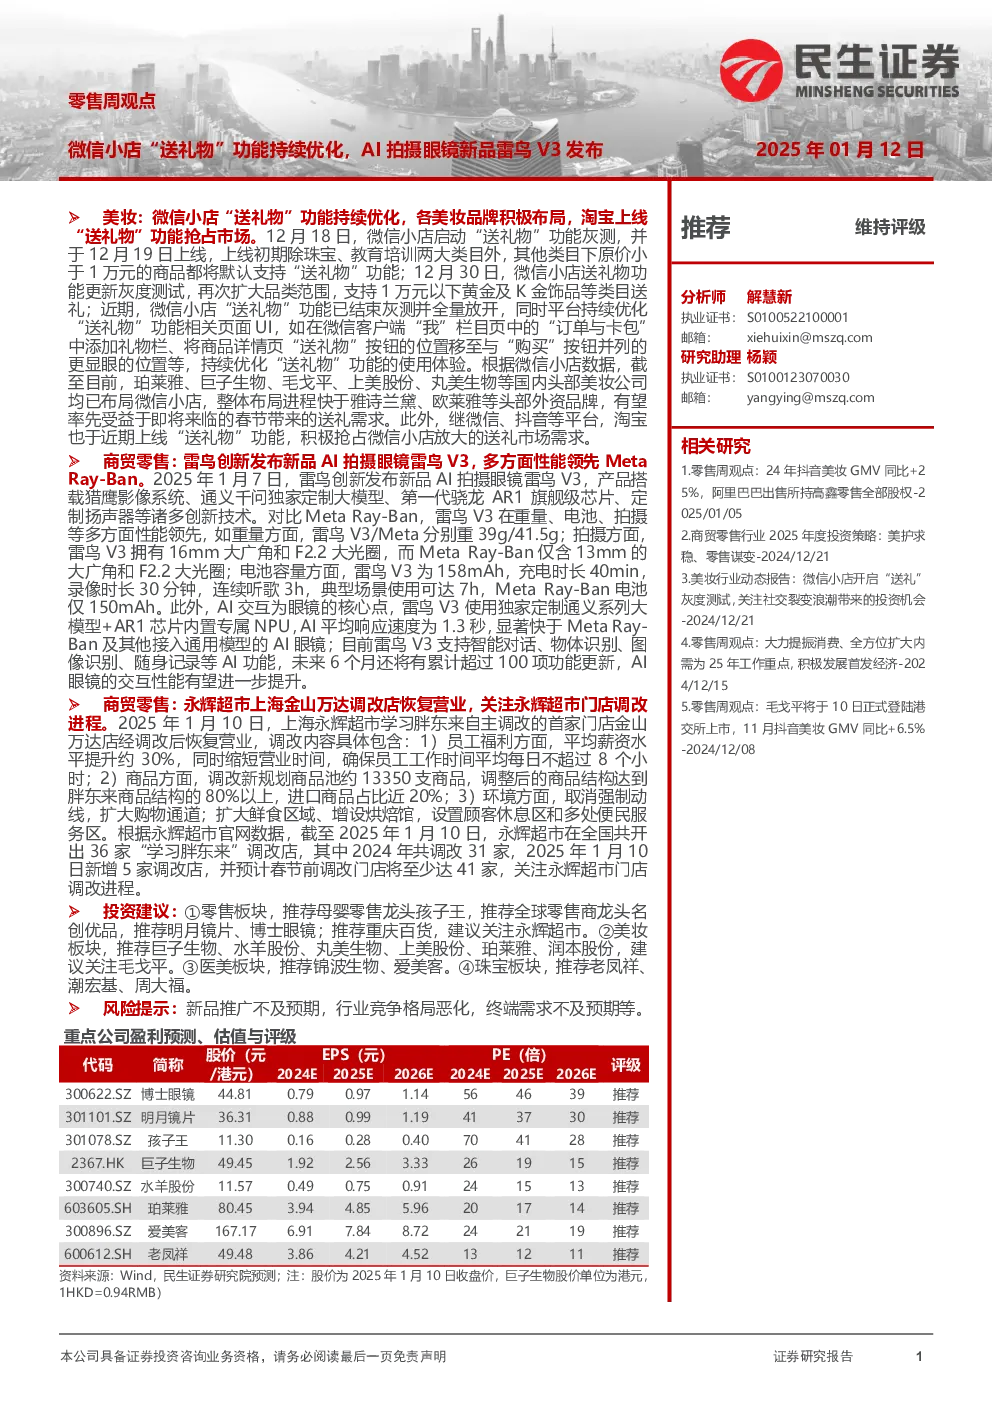Click the Minsheng Securities logo icon

pos(751,71)
